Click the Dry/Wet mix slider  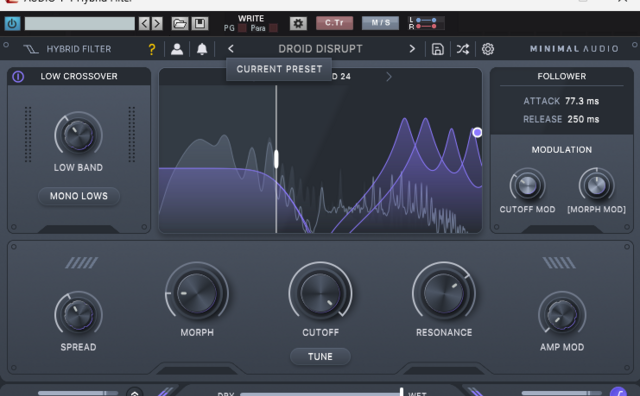[322, 394]
